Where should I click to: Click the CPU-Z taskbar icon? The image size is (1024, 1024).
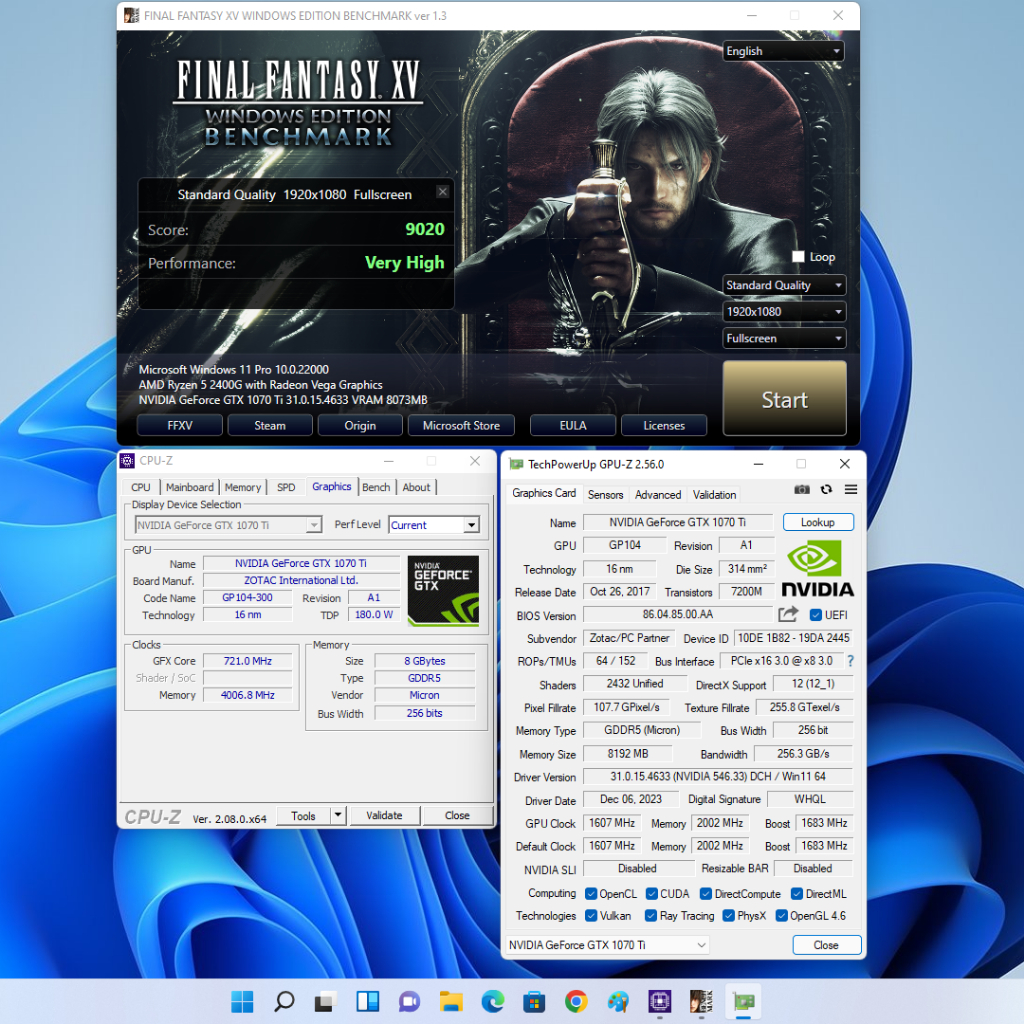(659, 1001)
